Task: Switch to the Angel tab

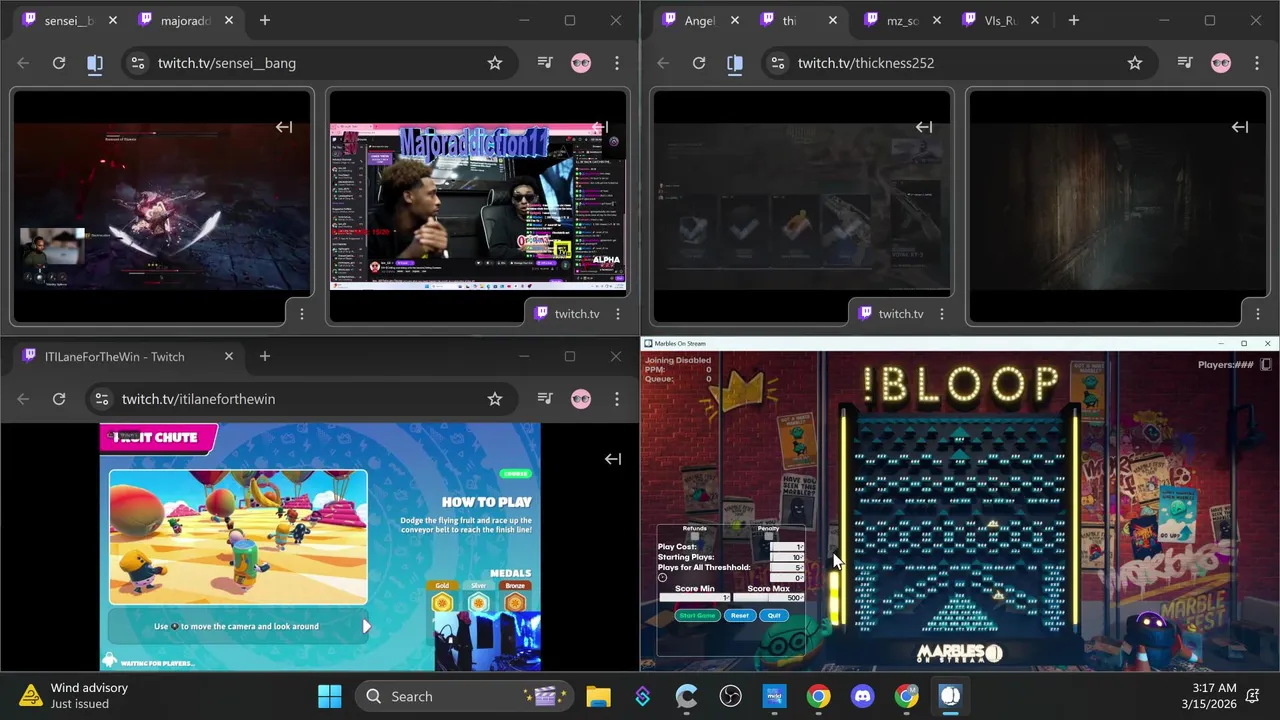Action: click(x=700, y=20)
